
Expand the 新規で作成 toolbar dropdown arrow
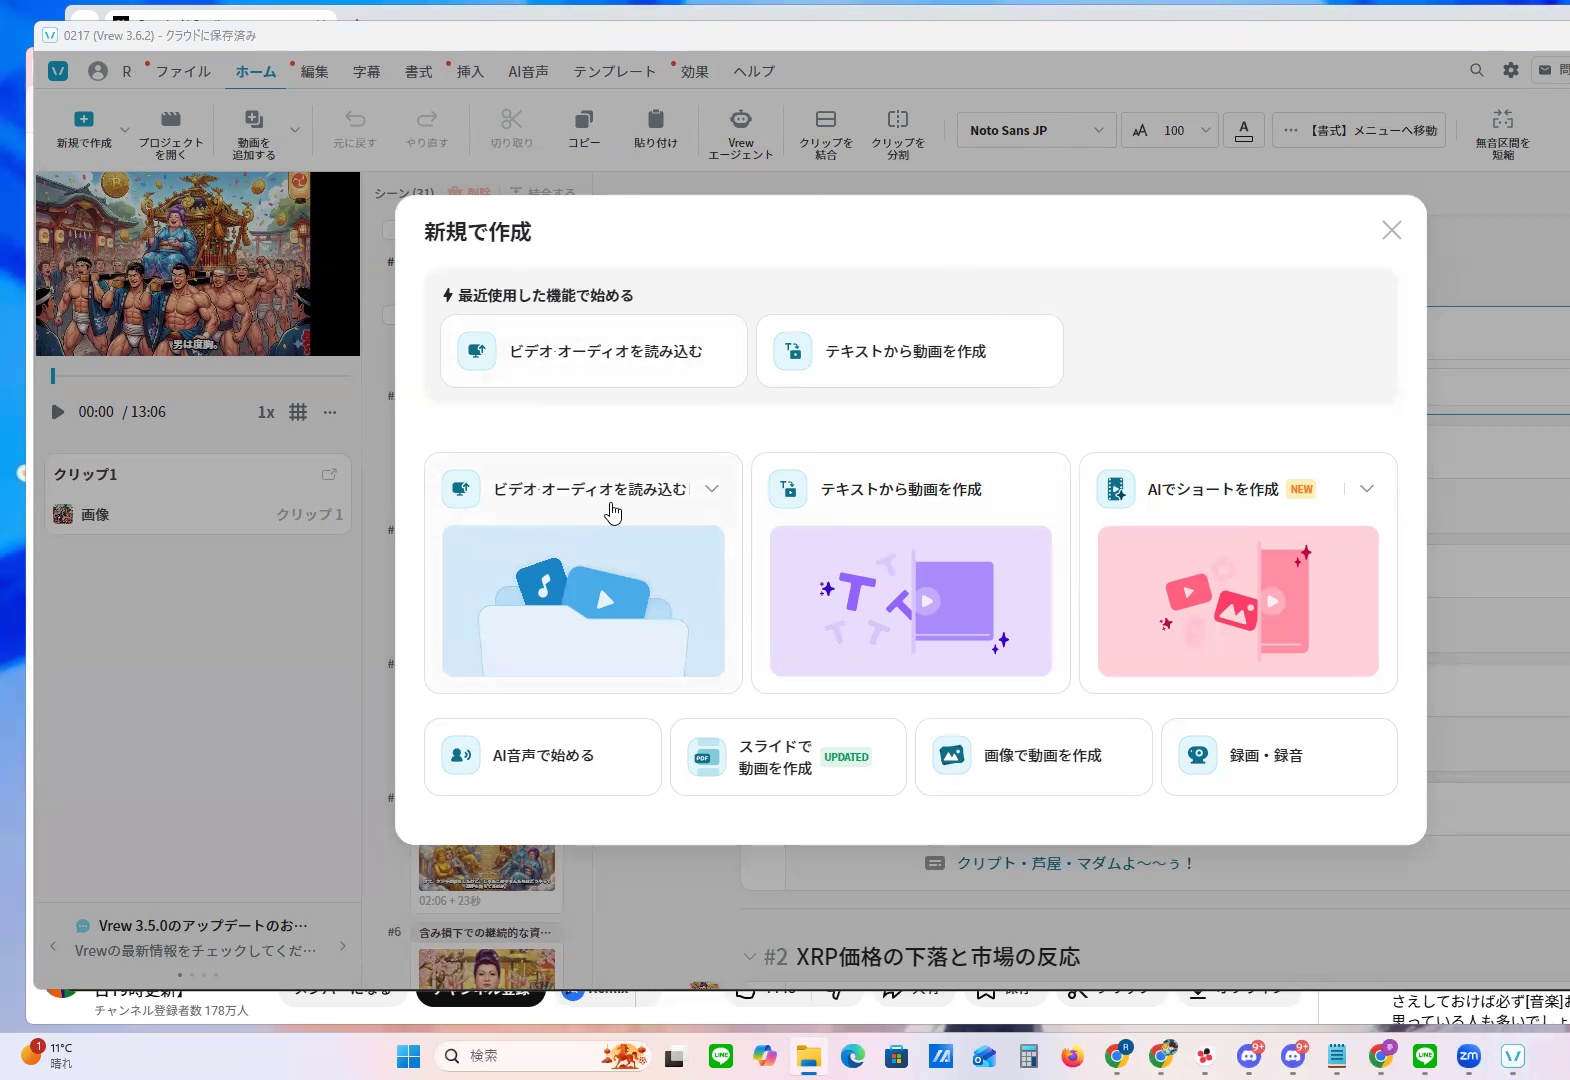125,130
